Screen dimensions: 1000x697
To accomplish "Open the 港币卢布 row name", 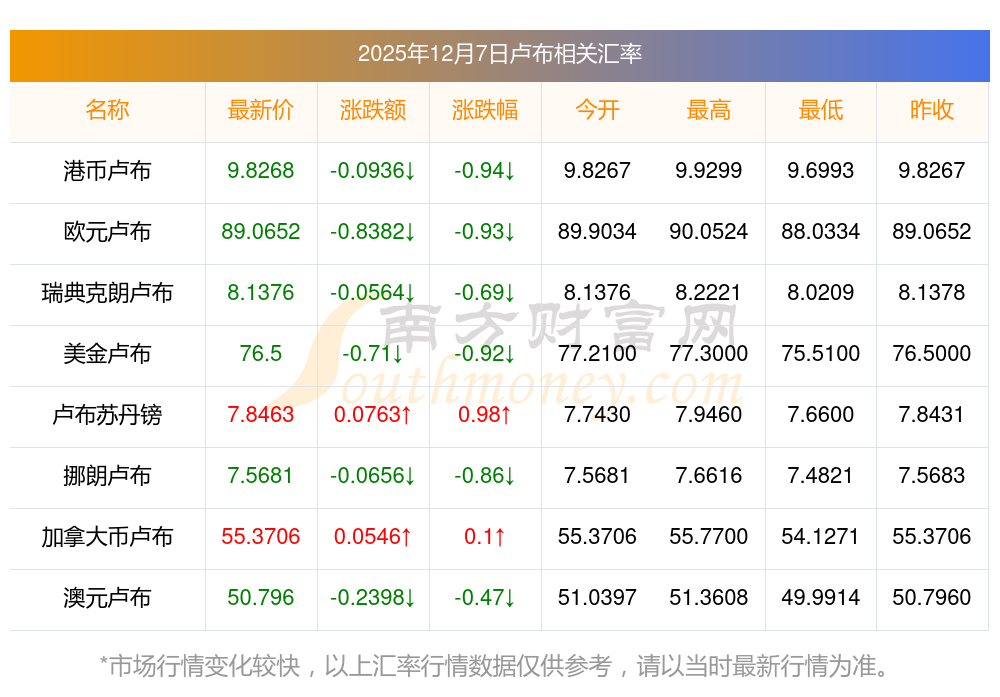I will click(x=107, y=171).
